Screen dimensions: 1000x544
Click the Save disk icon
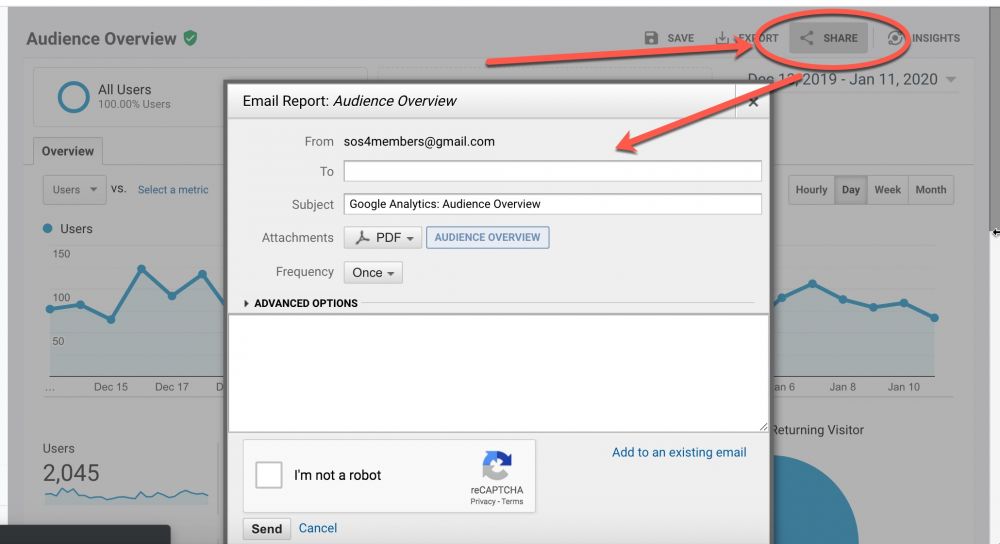coord(652,38)
